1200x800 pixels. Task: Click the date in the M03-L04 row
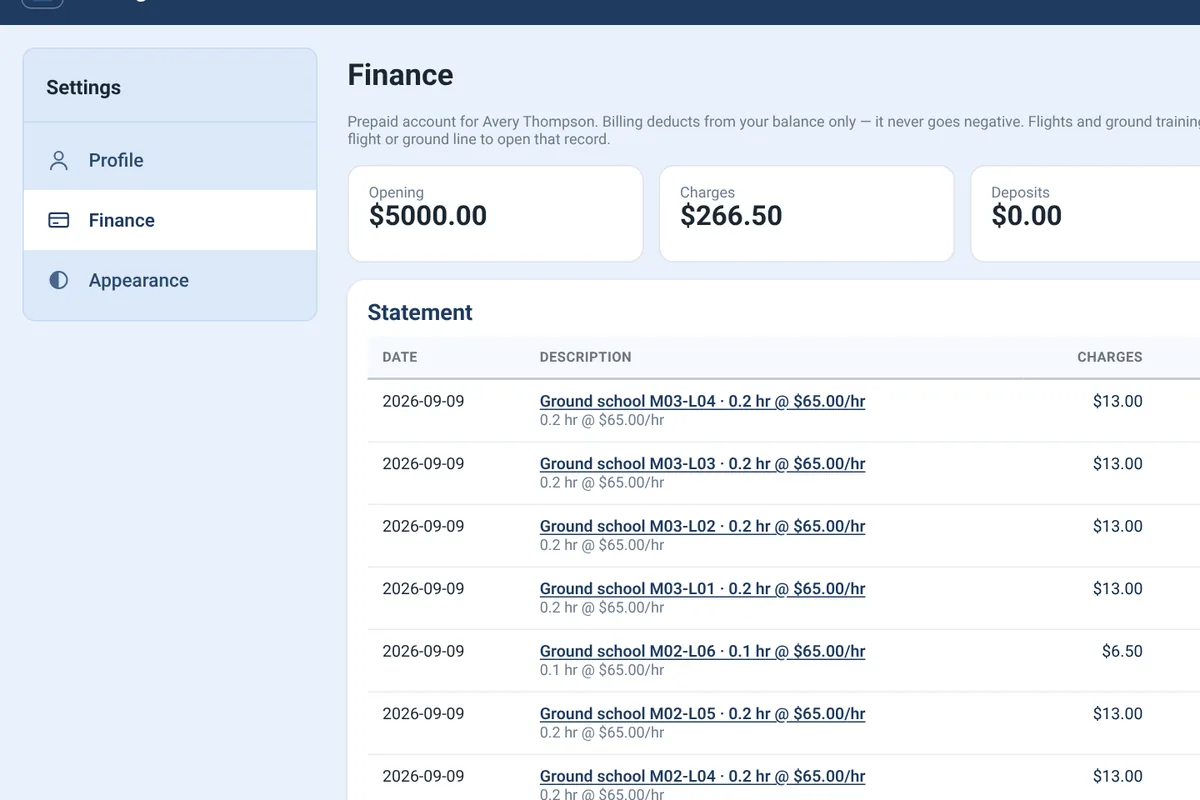(x=423, y=401)
